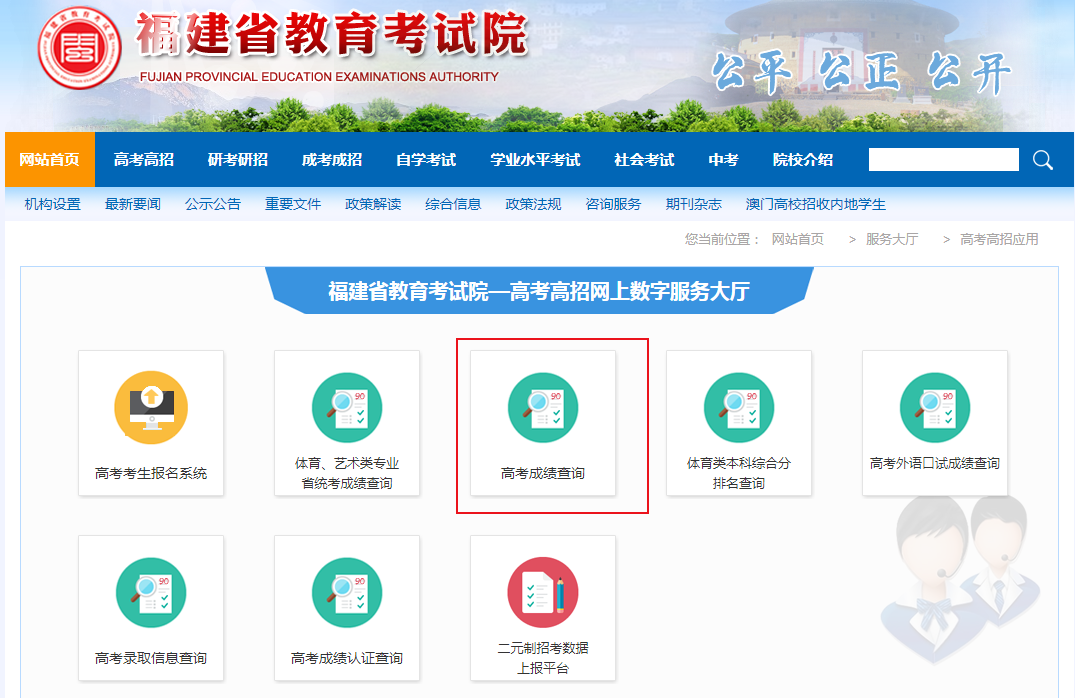
Task: Click the search input field
Action: pos(943,160)
